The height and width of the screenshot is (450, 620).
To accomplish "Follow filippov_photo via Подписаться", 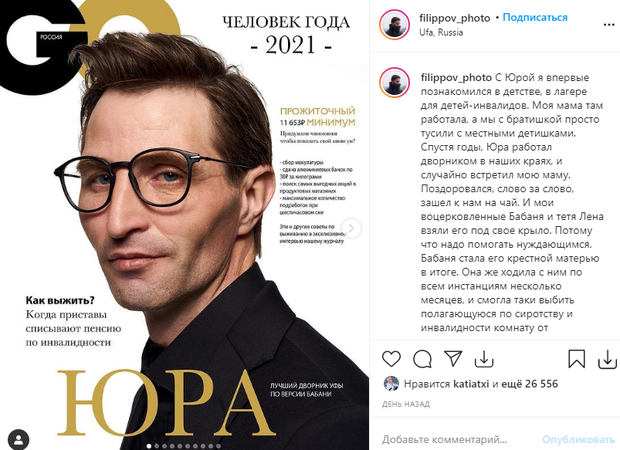I will point(535,17).
